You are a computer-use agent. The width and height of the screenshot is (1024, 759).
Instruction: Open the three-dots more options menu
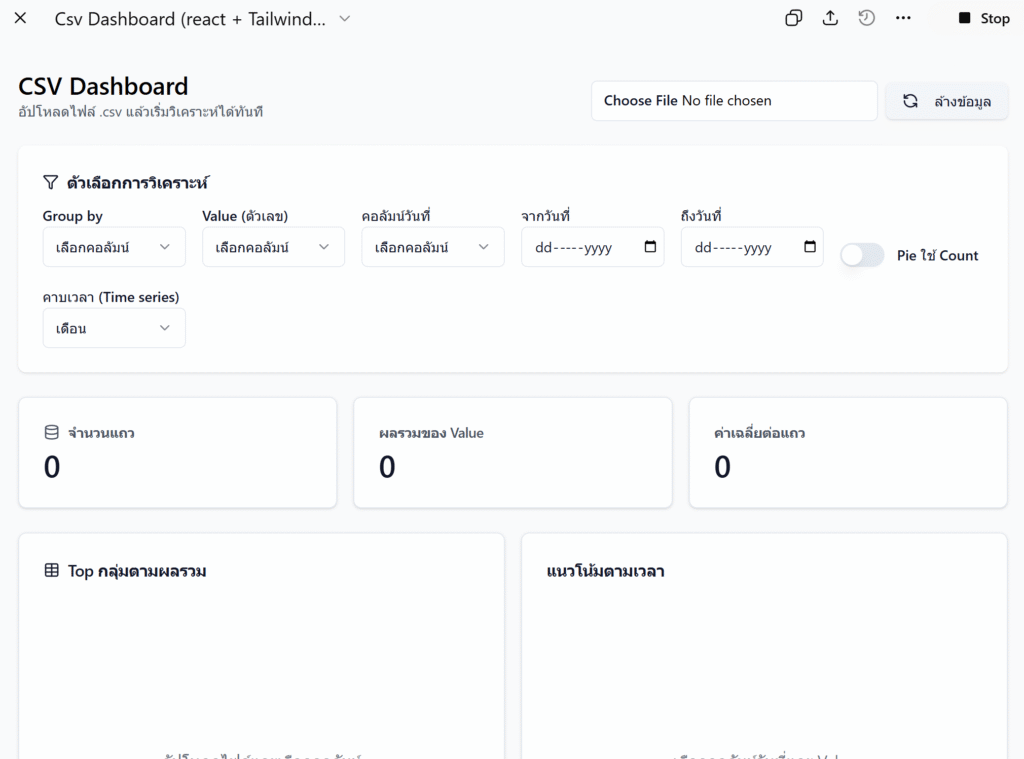coord(903,18)
